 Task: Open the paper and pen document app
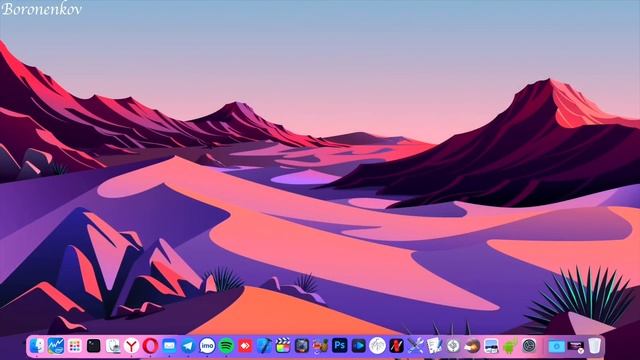pos(434,346)
